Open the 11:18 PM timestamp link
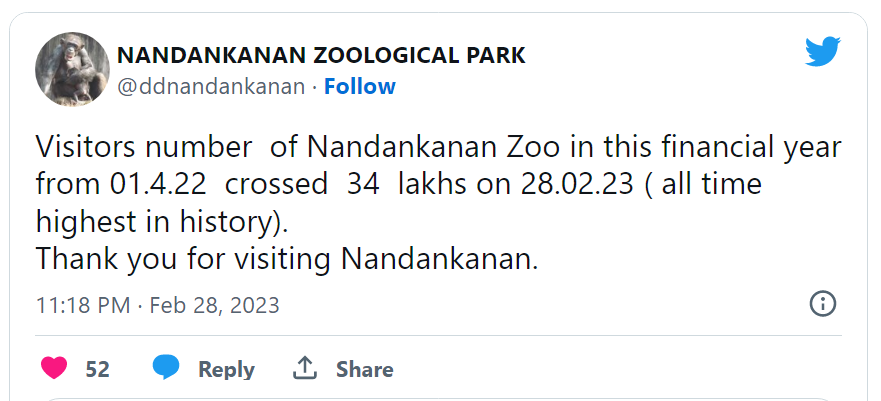The width and height of the screenshot is (881, 401). [82, 304]
